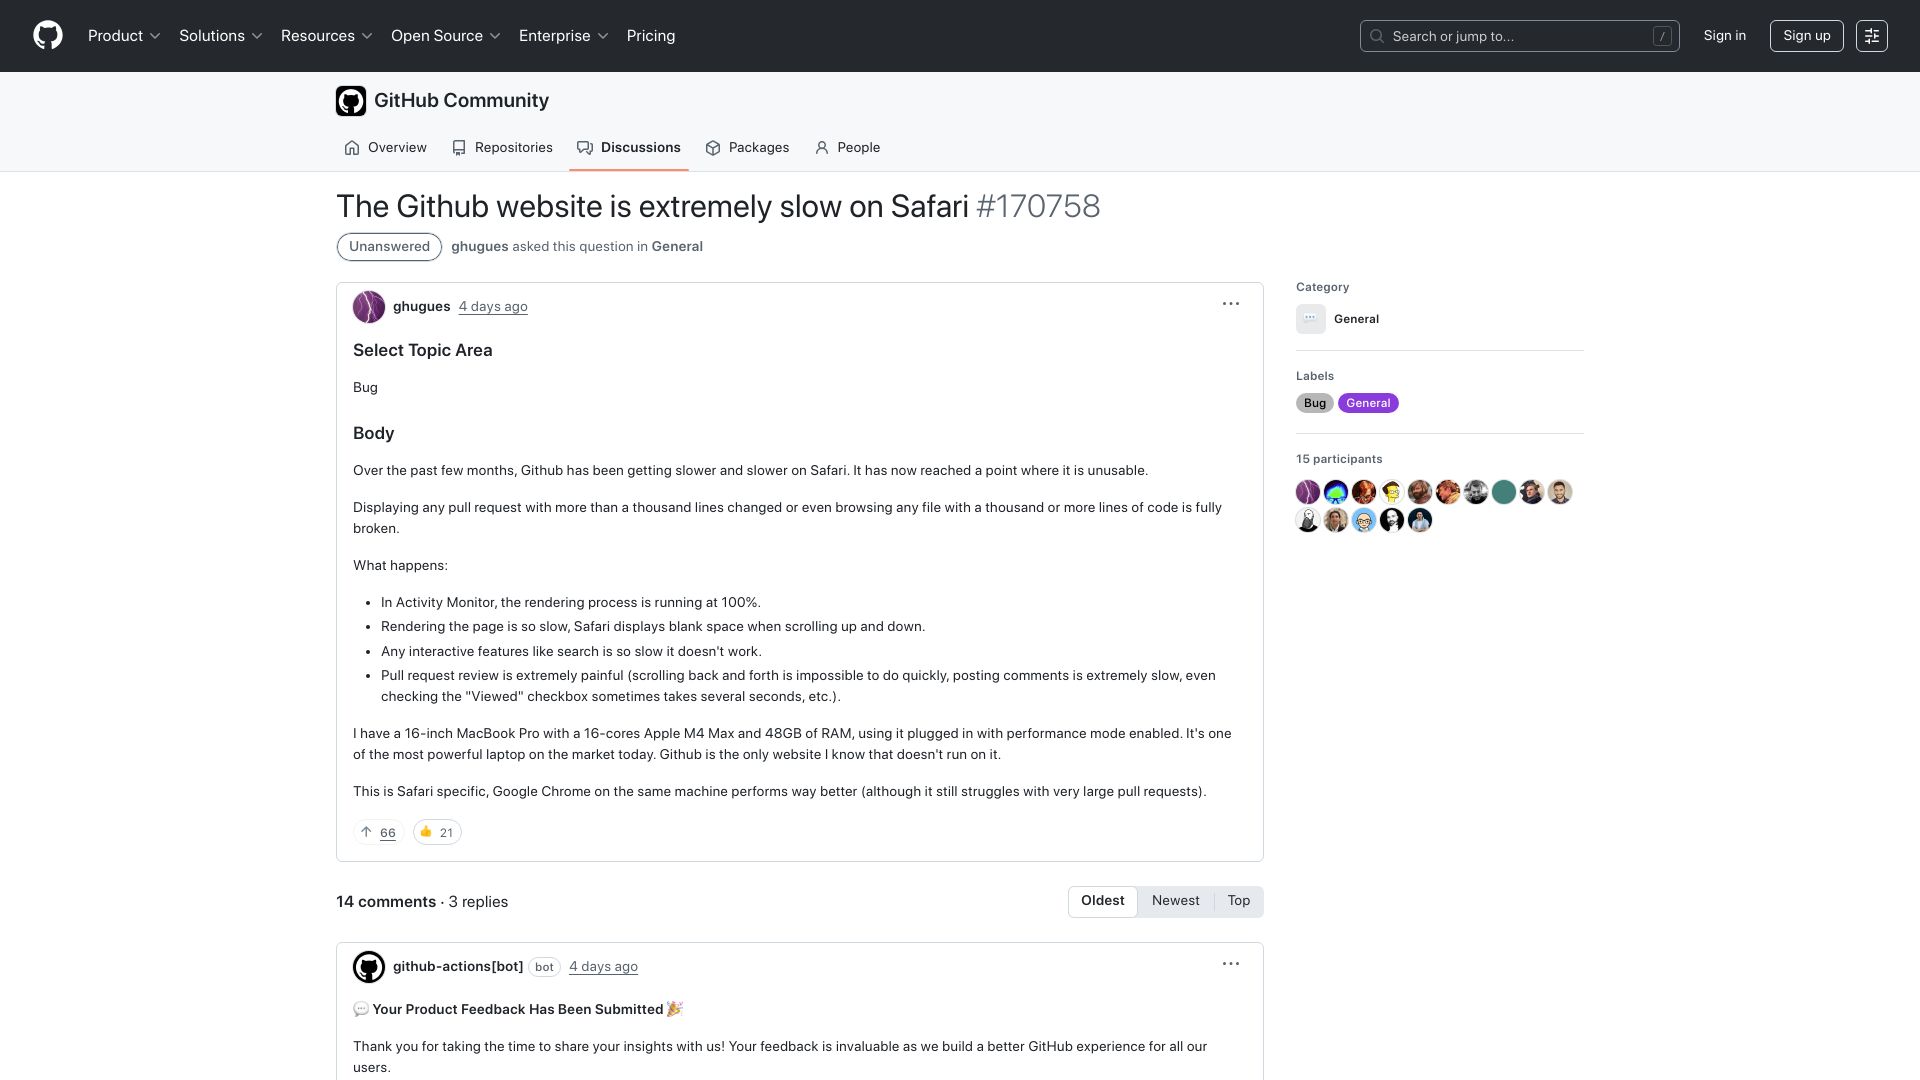Expand the Enterprise dropdown menu
This screenshot has height=1080, width=1920.
(x=564, y=36)
